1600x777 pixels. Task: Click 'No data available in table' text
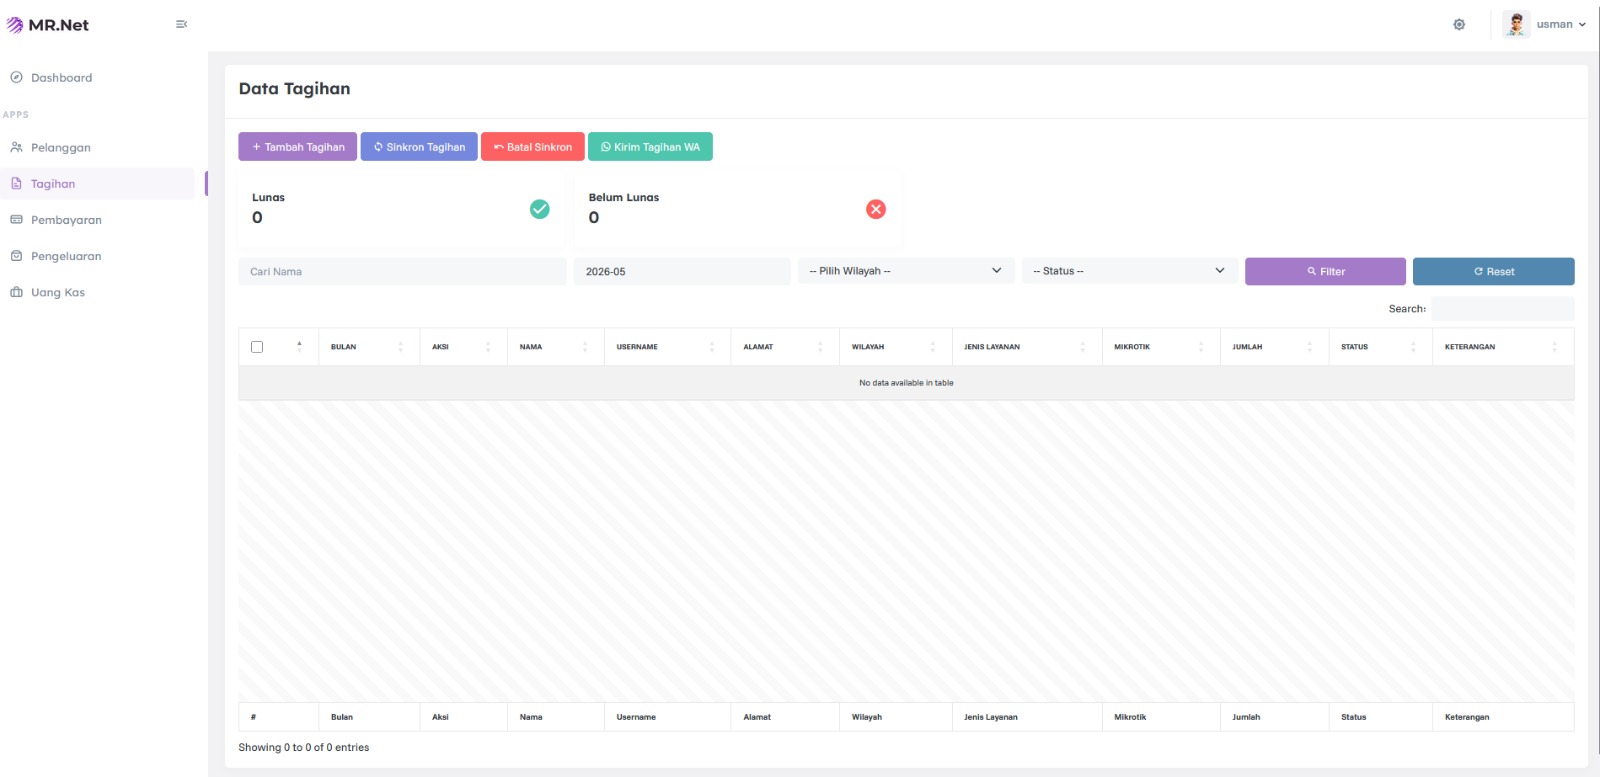coord(906,383)
